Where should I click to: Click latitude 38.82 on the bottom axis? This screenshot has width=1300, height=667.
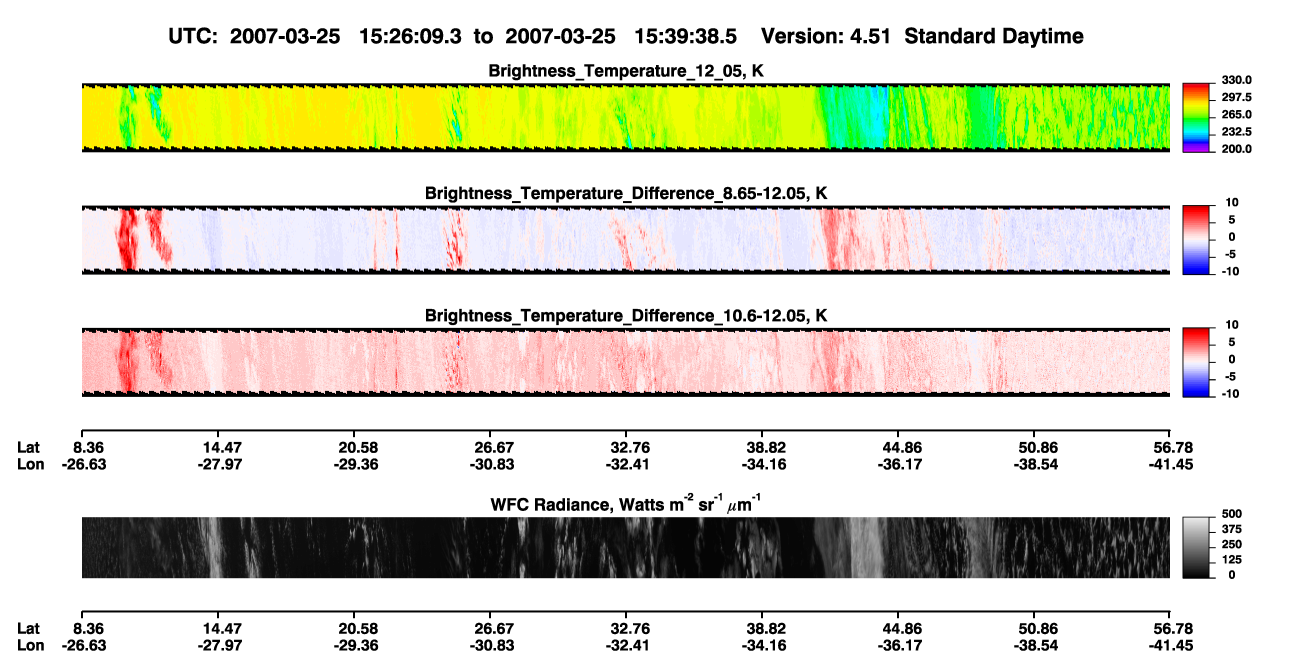point(766,629)
